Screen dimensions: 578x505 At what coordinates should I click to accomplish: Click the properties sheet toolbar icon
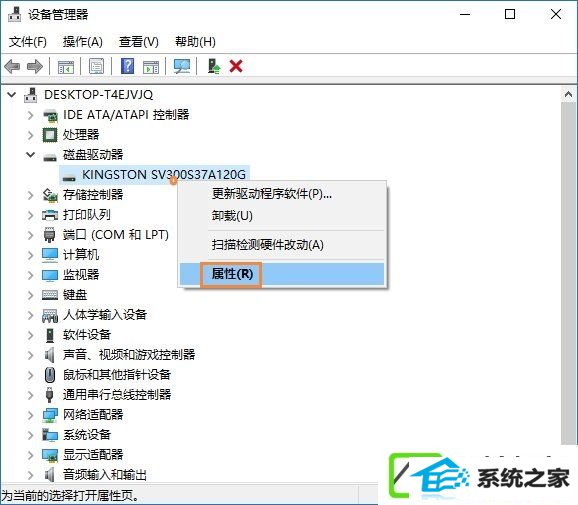pos(96,66)
